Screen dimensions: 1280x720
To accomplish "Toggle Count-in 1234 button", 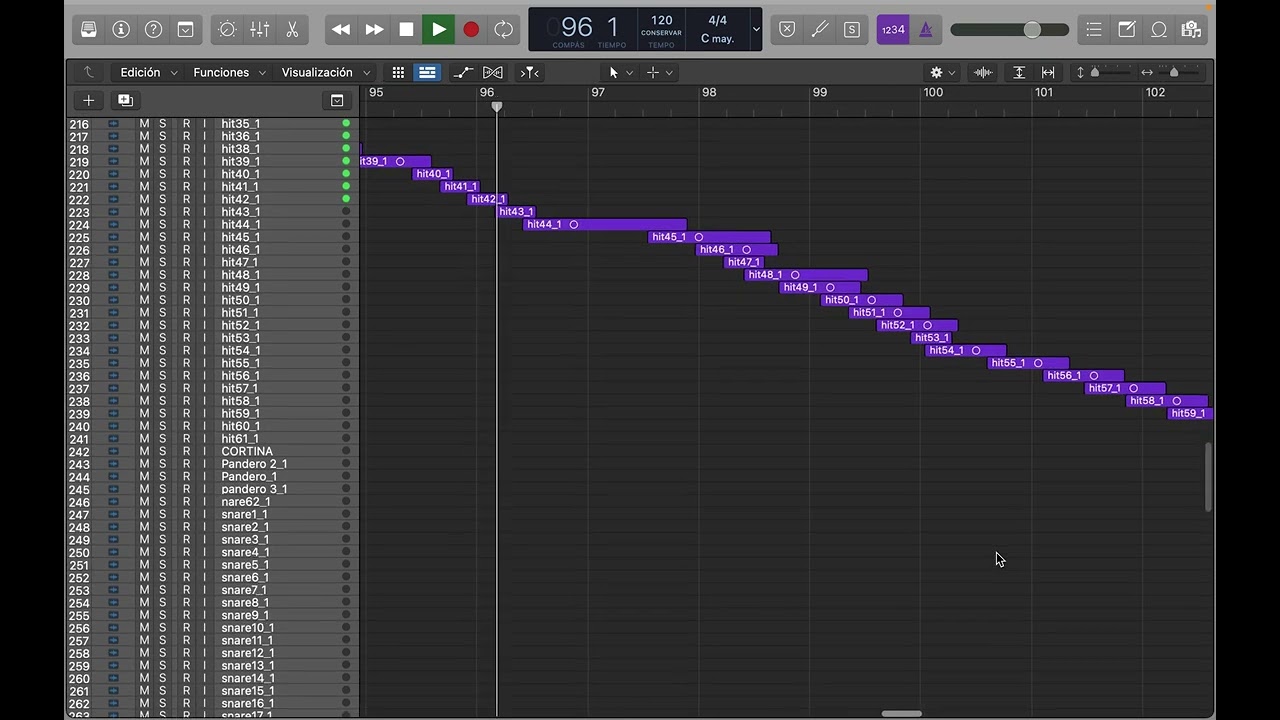I will (x=893, y=30).
